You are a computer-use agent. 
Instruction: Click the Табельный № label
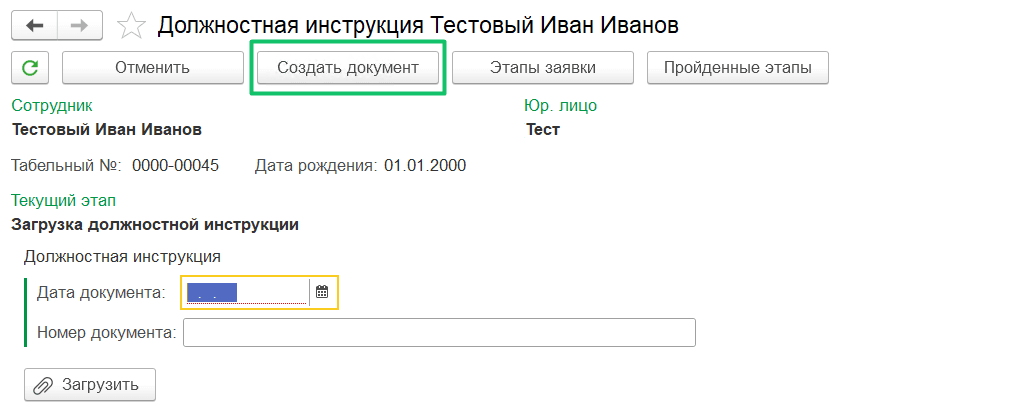coord(66,166)
